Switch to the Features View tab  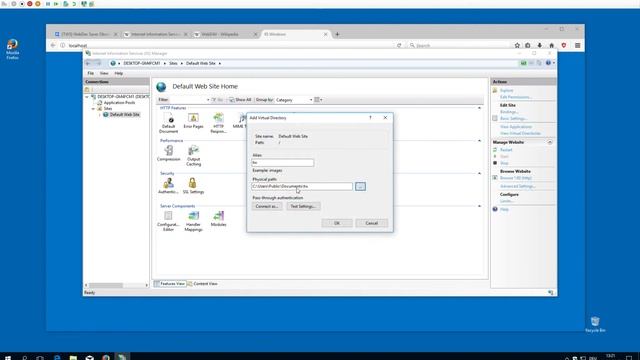tap(170, 283)
